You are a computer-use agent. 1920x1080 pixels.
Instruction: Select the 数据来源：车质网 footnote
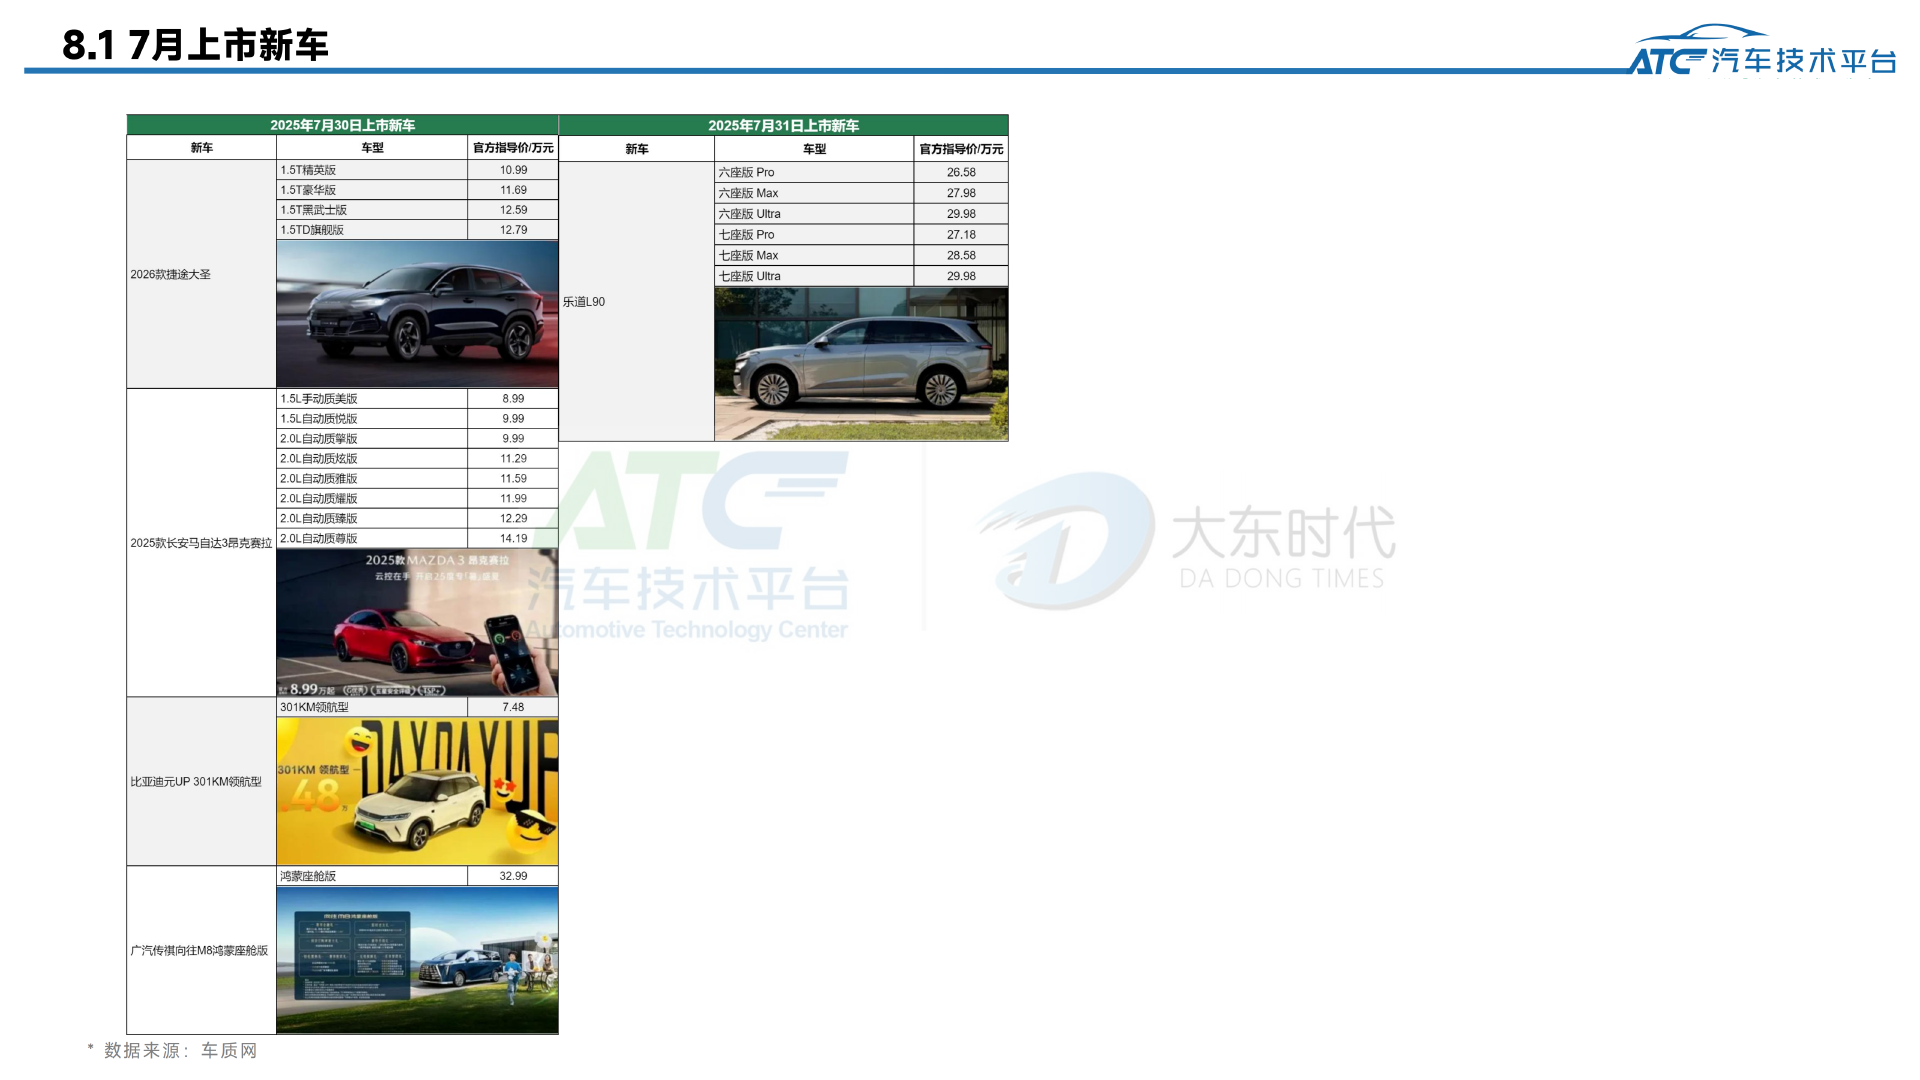tap(172, 1050)
